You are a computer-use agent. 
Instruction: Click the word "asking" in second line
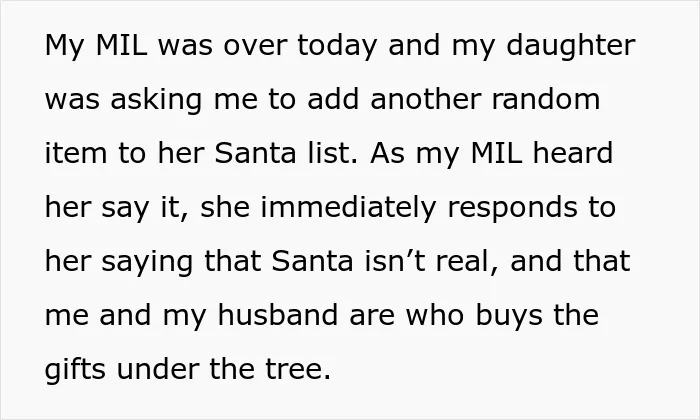tap(156, 101)
